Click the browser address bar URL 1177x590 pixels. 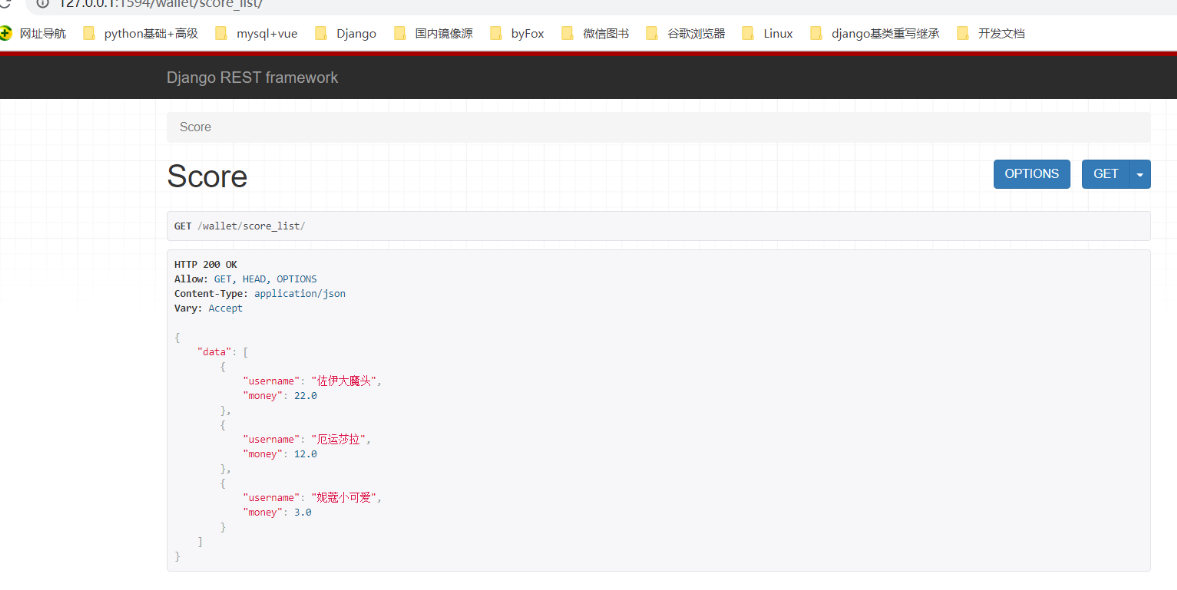pyautogui.click(x=161, y=4)
